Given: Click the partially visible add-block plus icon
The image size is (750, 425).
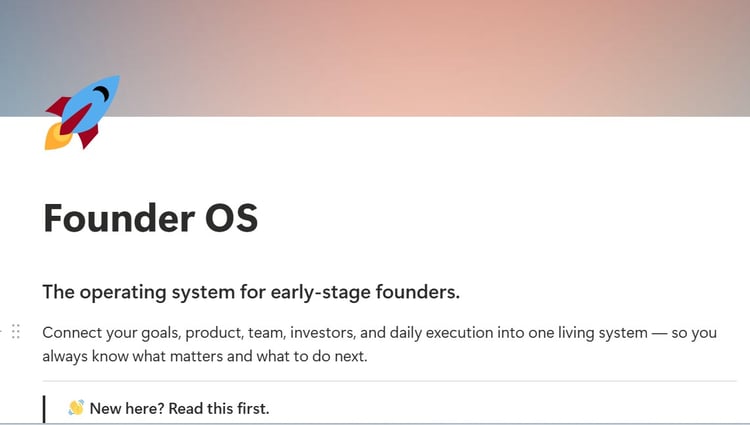Looking at the screenshot, I should pos(1,331).
